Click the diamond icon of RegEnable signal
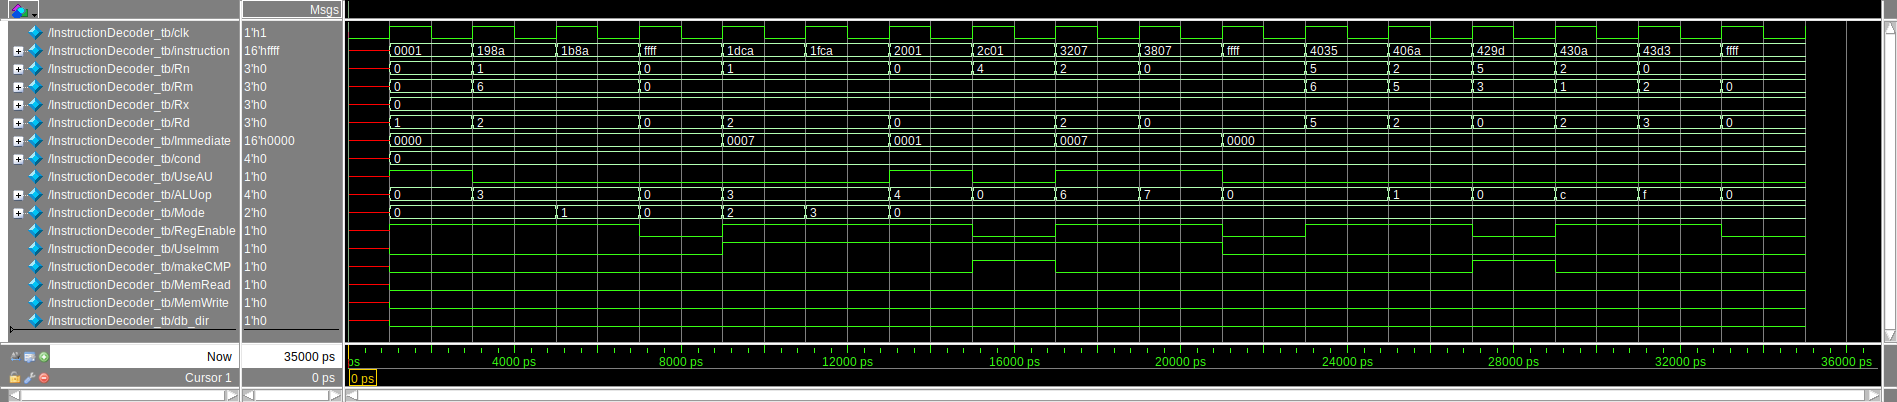This screenshot has height=402, width=1897. click(x=35, y=231)
